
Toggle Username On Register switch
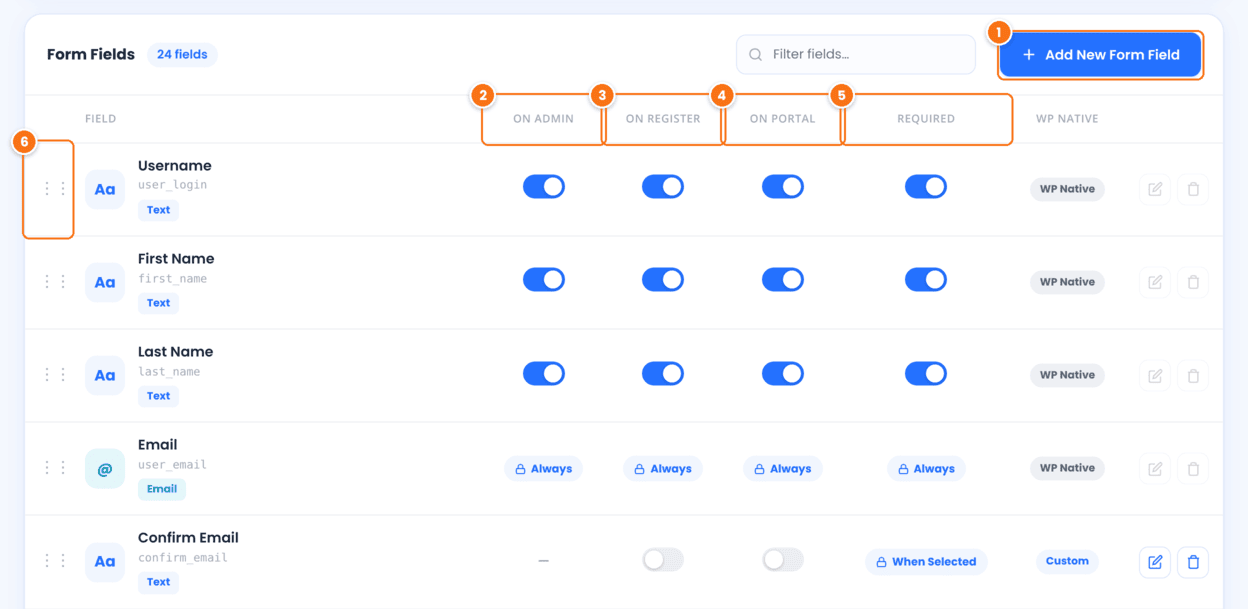pyautogui.click(x=663, y=187)
